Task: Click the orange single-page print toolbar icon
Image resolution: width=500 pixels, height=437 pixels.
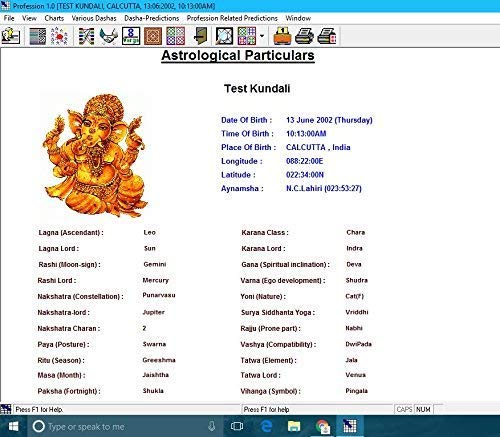Action: [x=282, y=36]
